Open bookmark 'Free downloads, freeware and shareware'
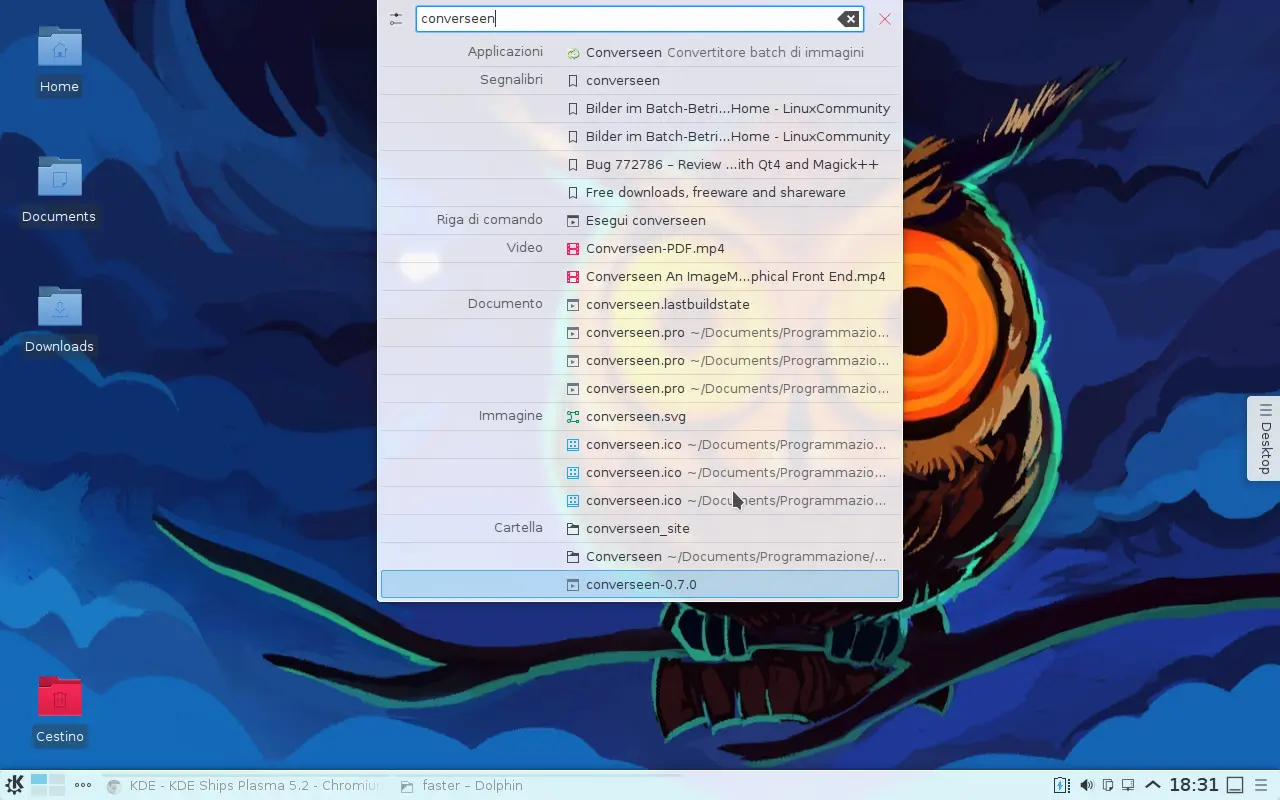 [640, 192]
